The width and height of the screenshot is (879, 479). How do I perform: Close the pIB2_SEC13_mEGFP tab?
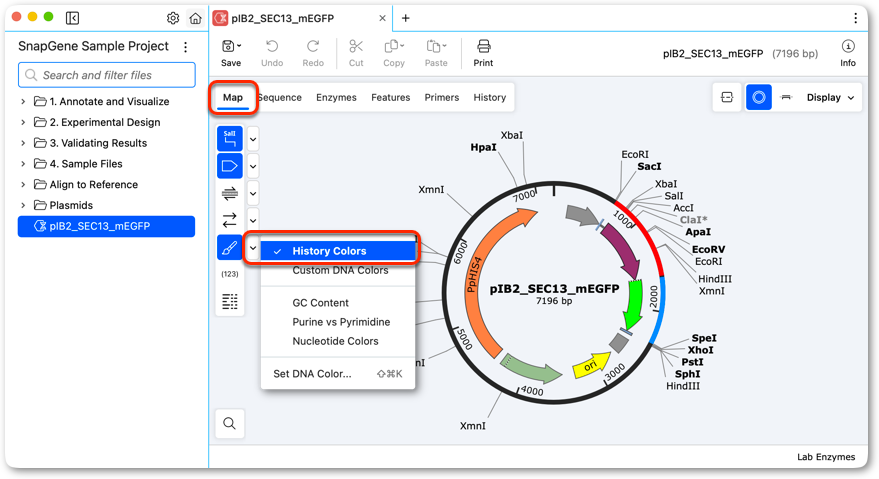pos(382,18)
